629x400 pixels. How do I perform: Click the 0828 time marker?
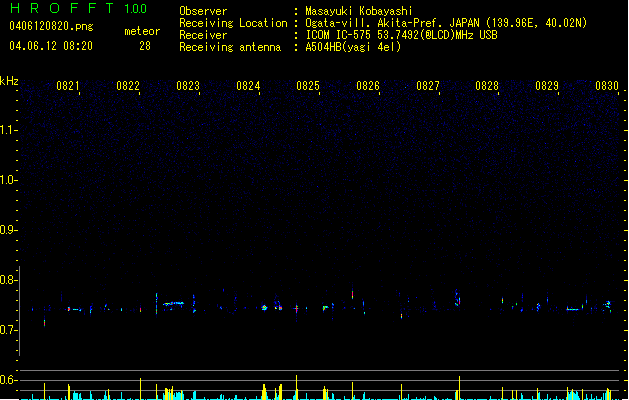tap(487, 86)
